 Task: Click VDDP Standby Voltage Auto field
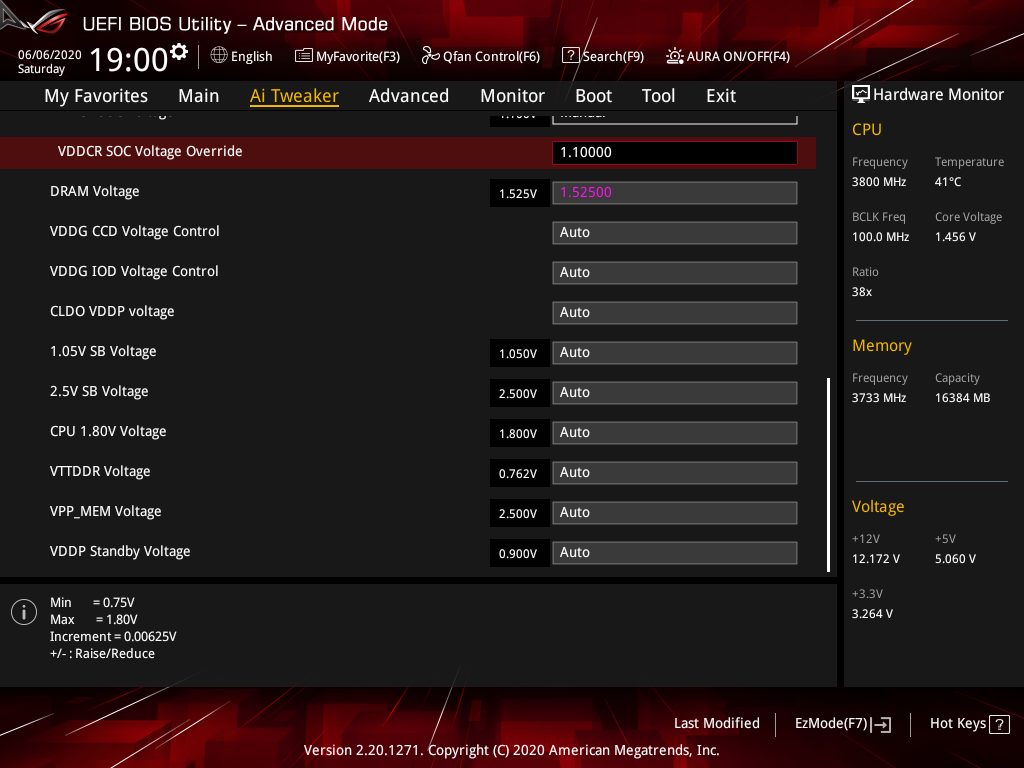pyautogui.click(x=675, y=552)
